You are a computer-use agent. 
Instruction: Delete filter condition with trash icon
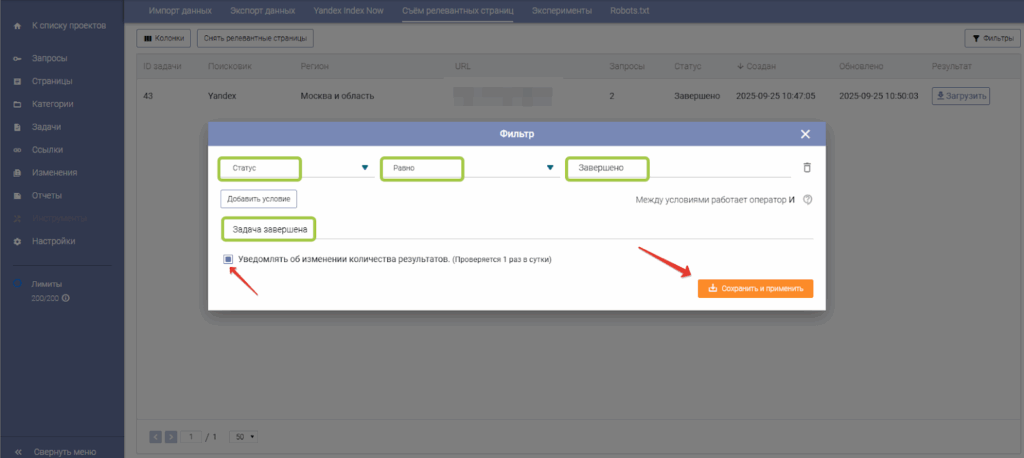[807, 168]
